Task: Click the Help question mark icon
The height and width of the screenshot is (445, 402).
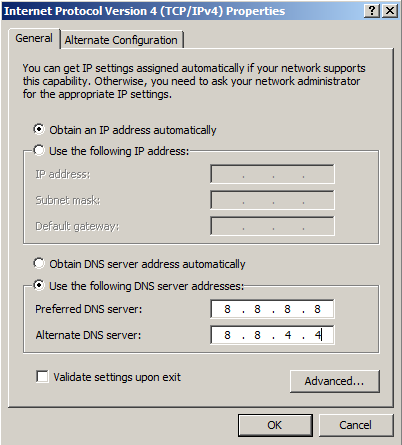Action: click(x=372, y=11)
